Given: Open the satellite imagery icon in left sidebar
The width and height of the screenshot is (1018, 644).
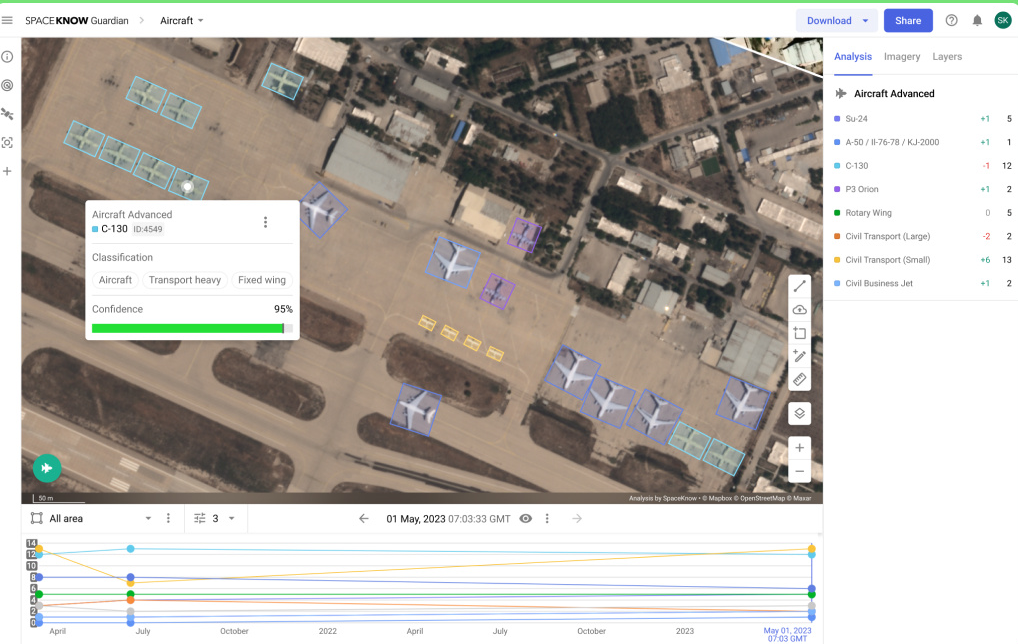Looking at the screenshot, I should (7, 114).
